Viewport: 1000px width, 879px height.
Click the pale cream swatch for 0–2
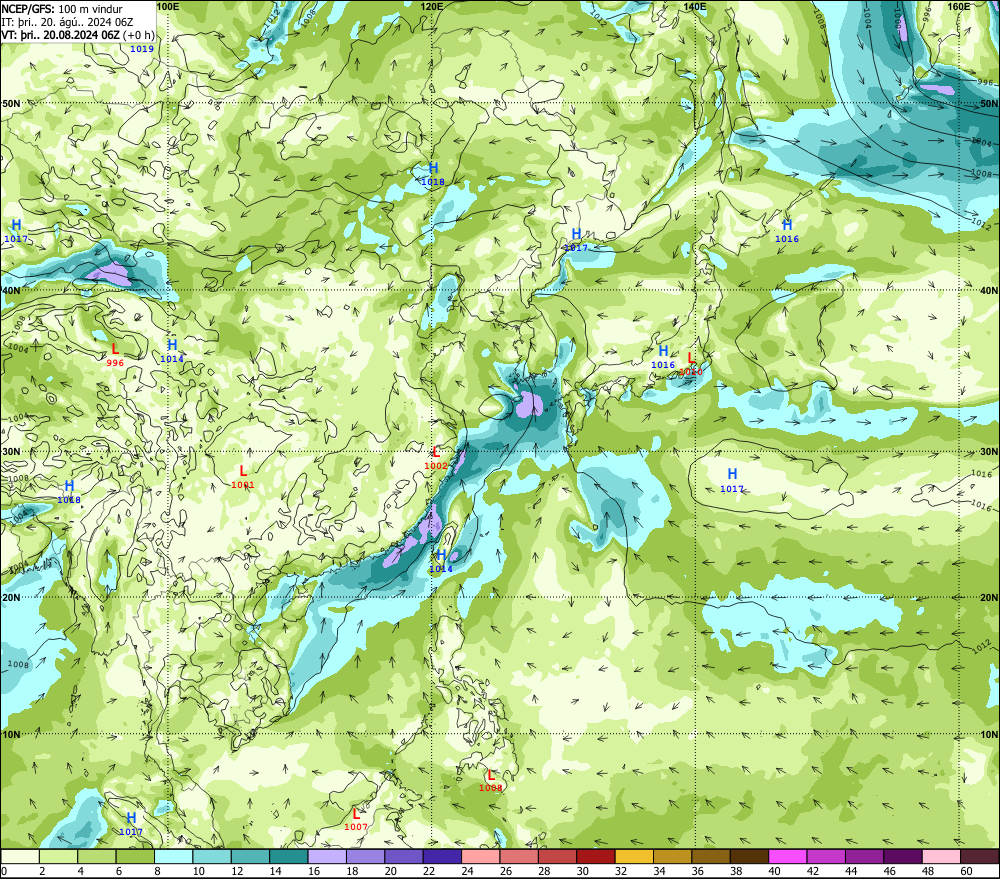pyautogui.click(x=20, y=856)
